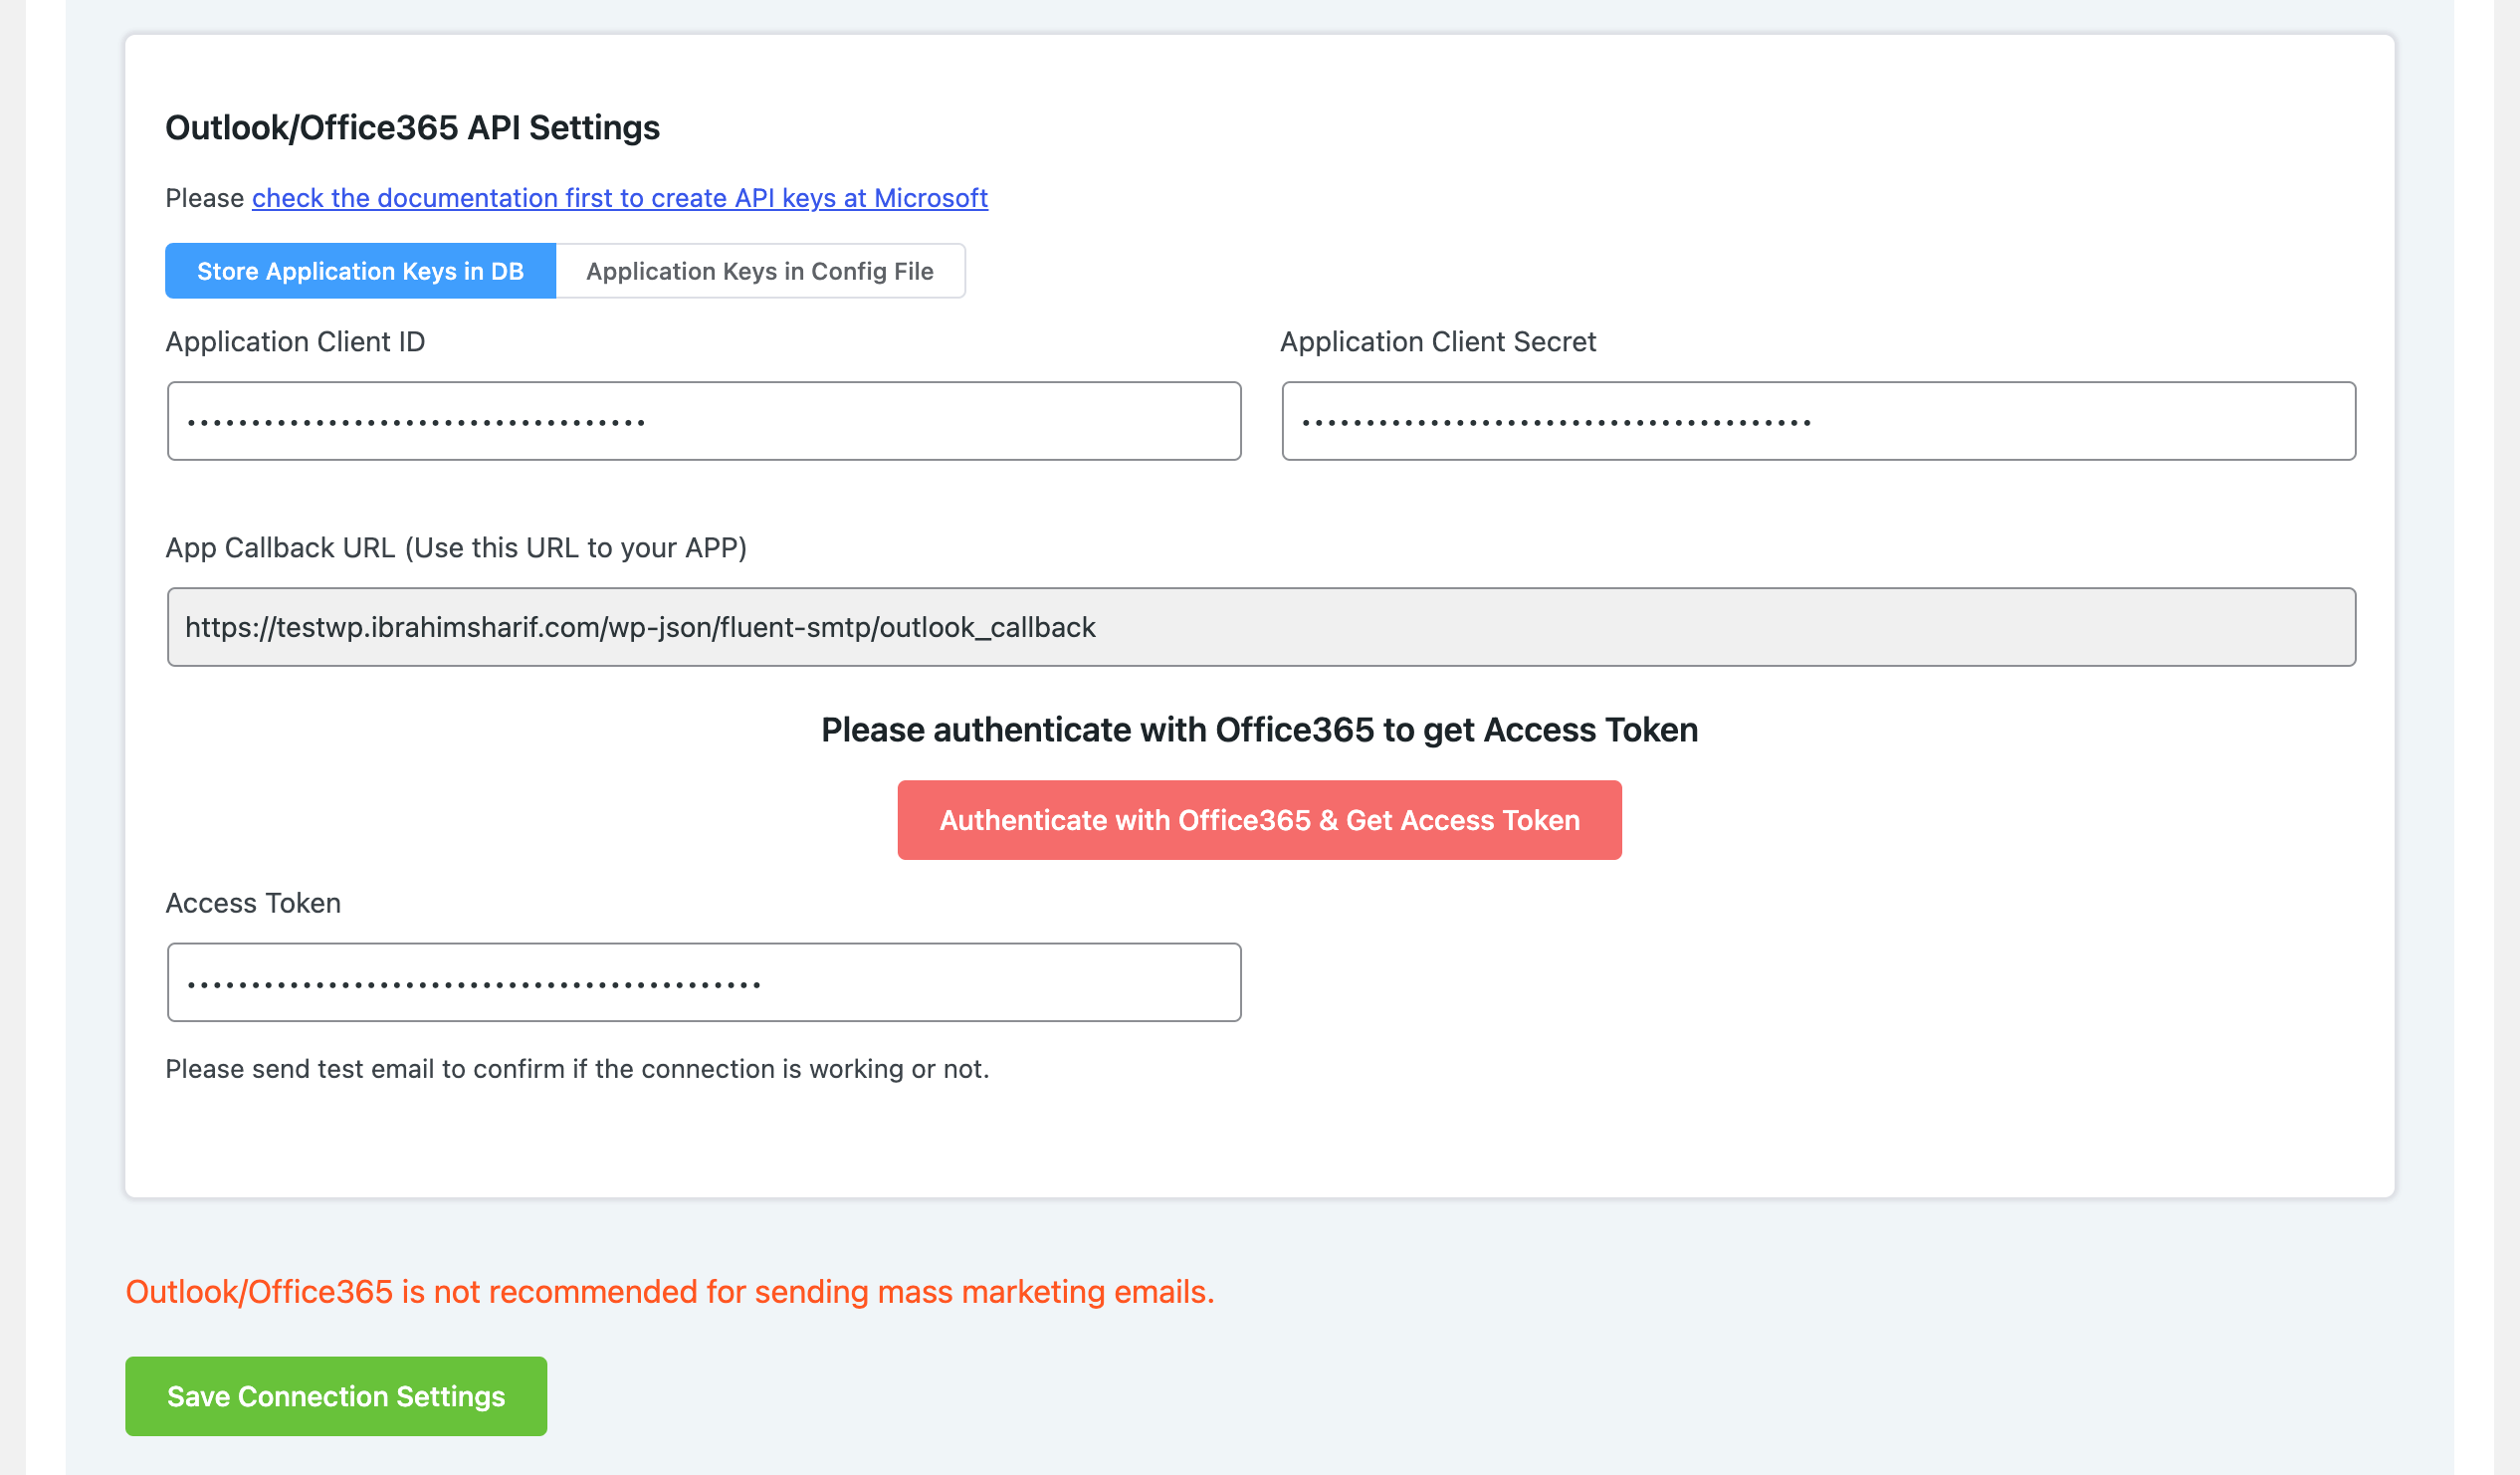Click the mass marketing emails warning text
This screenshot has height=1475, width=2520.
(x=670, y=1292)
